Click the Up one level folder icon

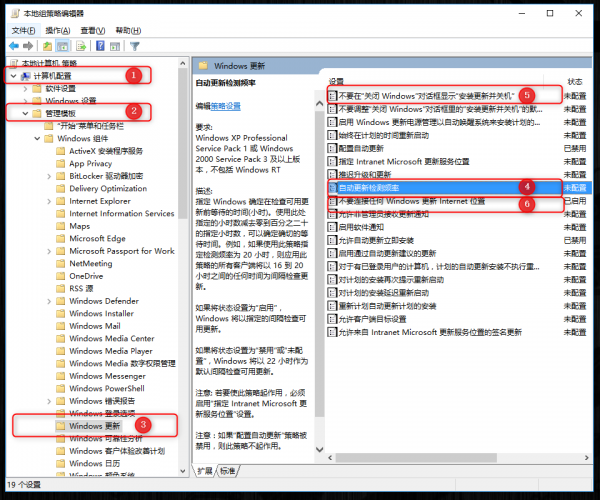tap(48, 47)
